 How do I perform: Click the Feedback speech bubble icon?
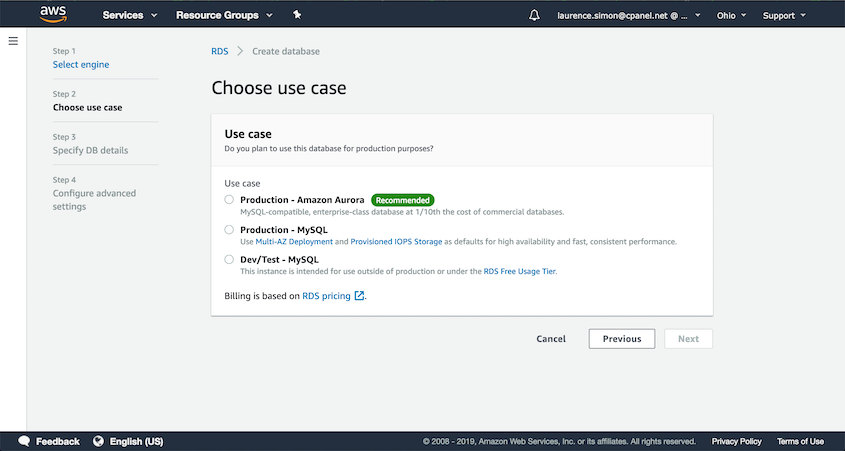pyautogui.click(x=24, y=441)
